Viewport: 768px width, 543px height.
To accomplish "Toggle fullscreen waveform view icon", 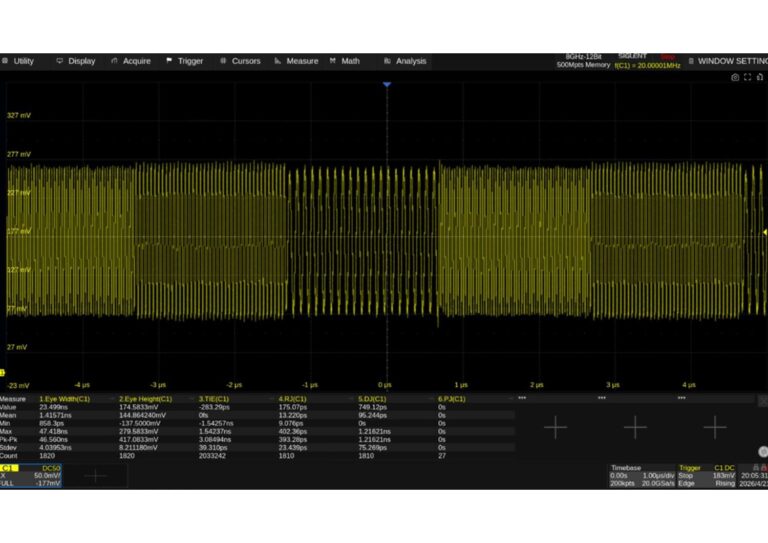I will click(x=747, y=77).
